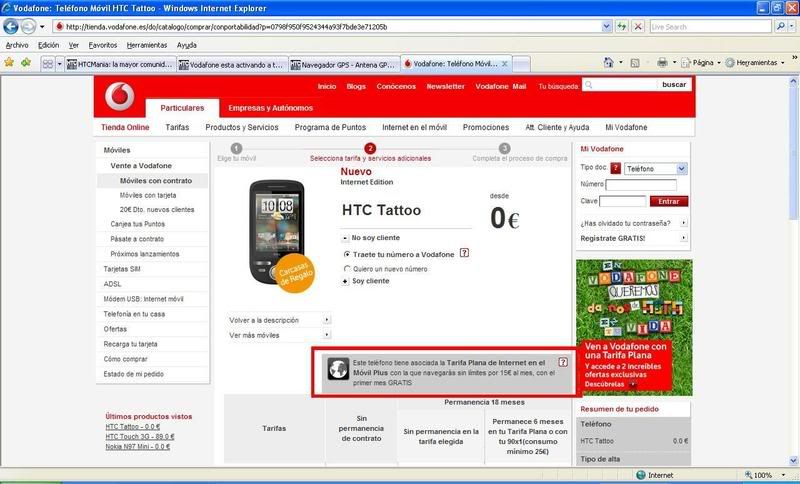Click the Live Search magnifier icon
This screenshot has width=800, height=484.
[780, 27]
